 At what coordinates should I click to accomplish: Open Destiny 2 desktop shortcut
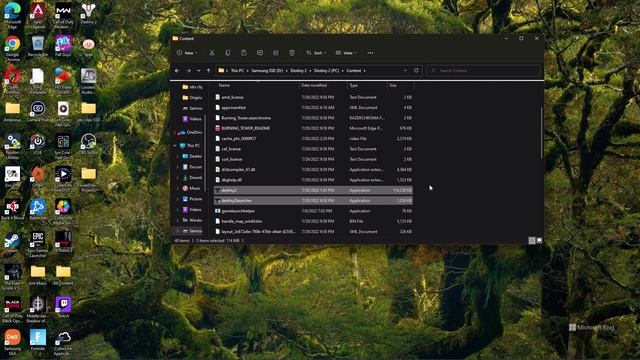tap(88, 14)
